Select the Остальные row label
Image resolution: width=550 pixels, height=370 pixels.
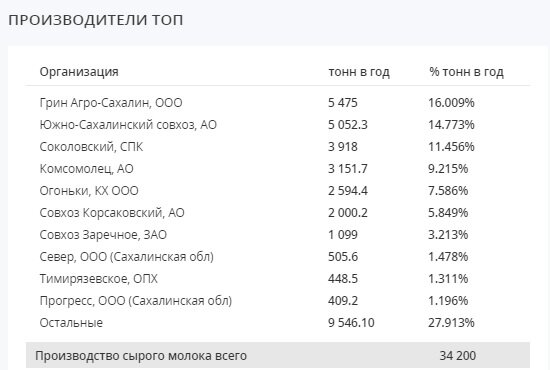[71, 323]
